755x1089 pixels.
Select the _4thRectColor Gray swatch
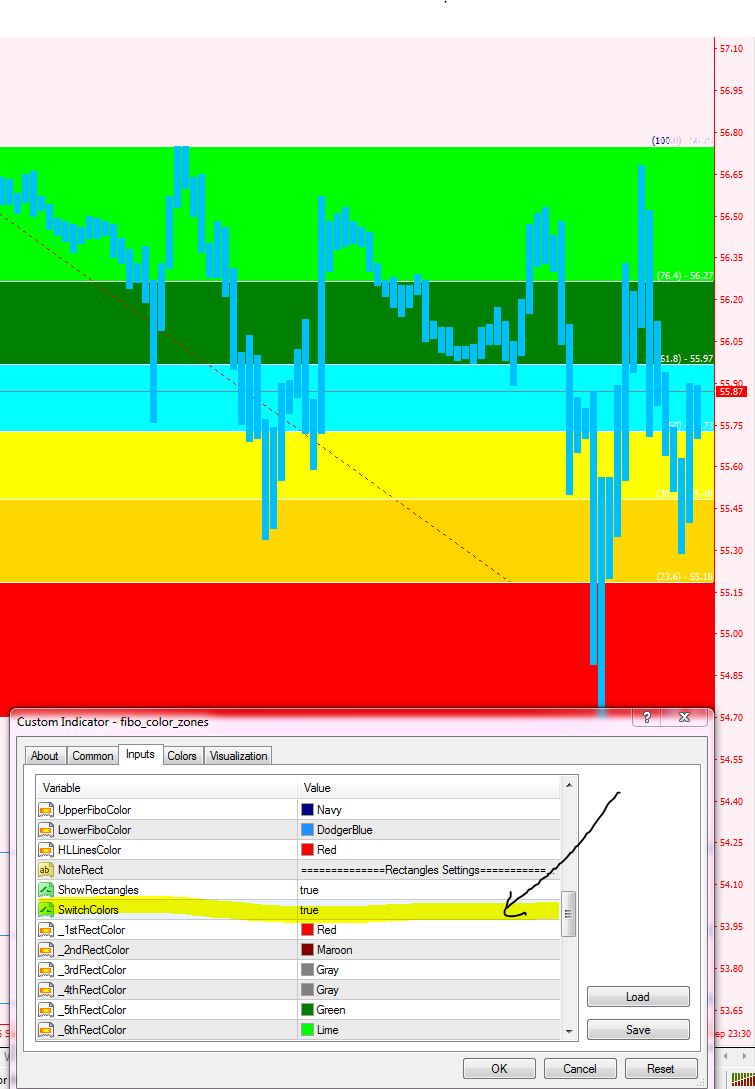click(307, 990)
